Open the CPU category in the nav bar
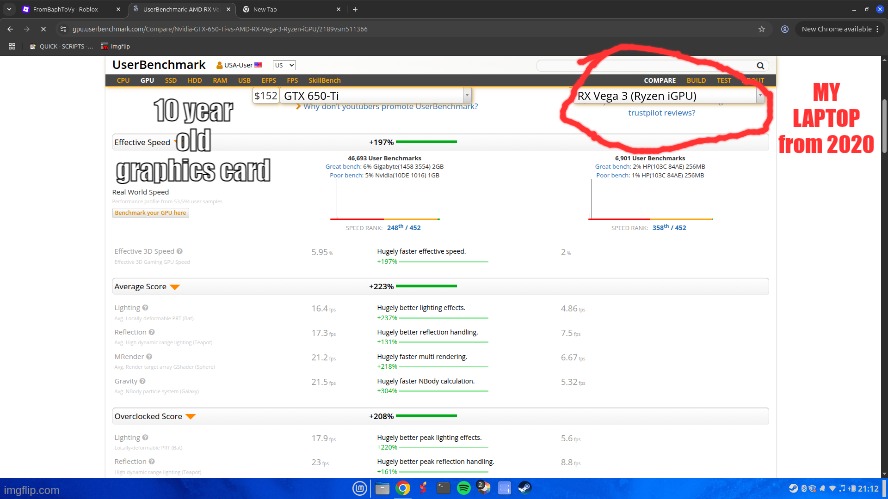Viewport: 888px width, 499px height. click(x=123, y=80)
